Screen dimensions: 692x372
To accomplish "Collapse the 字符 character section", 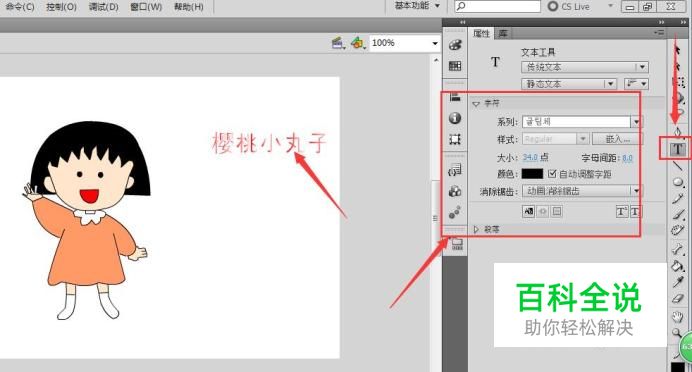I will tap(476, 104).
